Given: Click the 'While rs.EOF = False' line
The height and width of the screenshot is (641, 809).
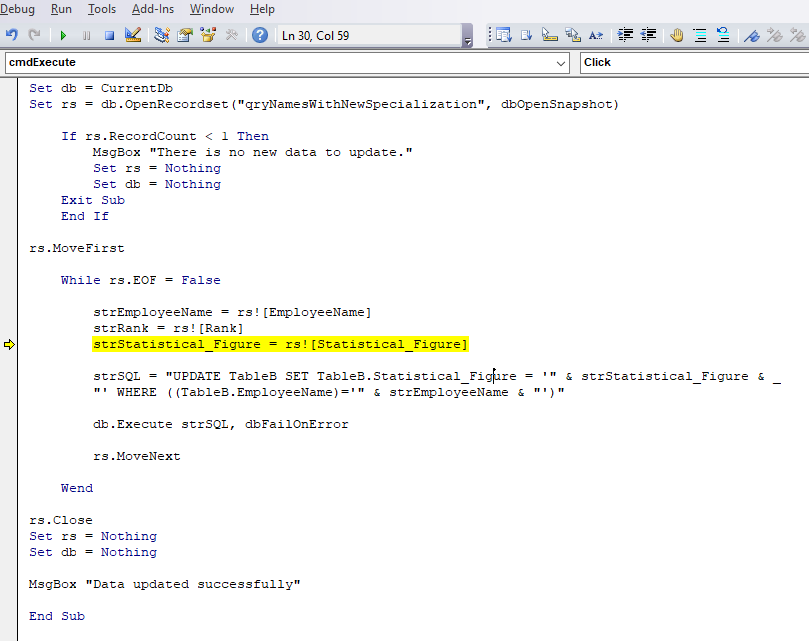Looking at the screenshot, I should pyautogui.click(x=140, y=280).
